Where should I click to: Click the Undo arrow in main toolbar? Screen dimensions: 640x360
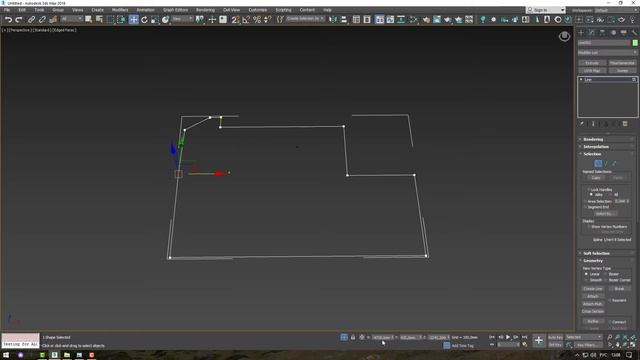(8, 20)
